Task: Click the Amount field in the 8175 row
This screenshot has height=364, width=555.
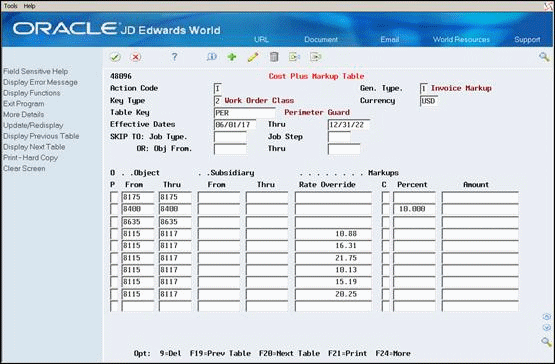Action: 480,197
